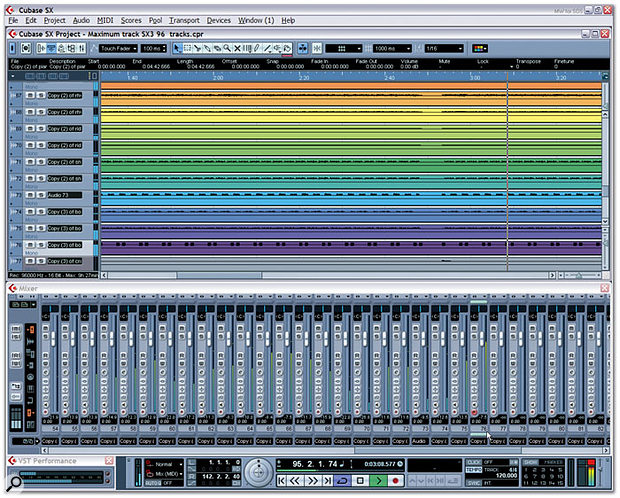Select the Mute X tool
The width and height of the screenshot is (620, 498).
click(x=237, y=48)
